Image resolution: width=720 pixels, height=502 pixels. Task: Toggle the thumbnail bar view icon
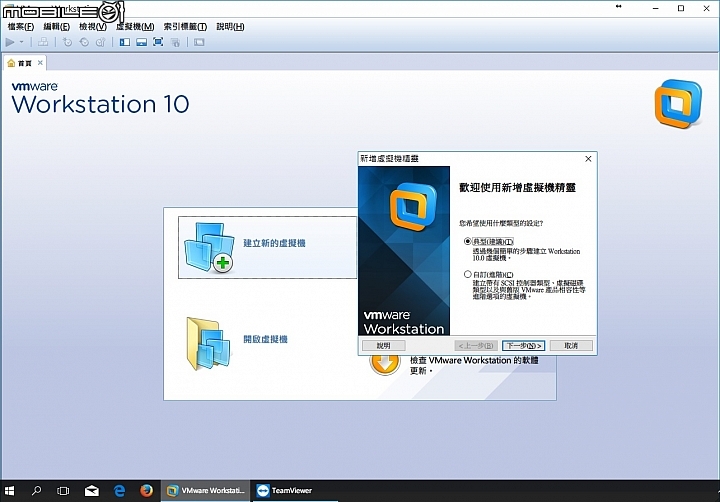pos(141,42)
